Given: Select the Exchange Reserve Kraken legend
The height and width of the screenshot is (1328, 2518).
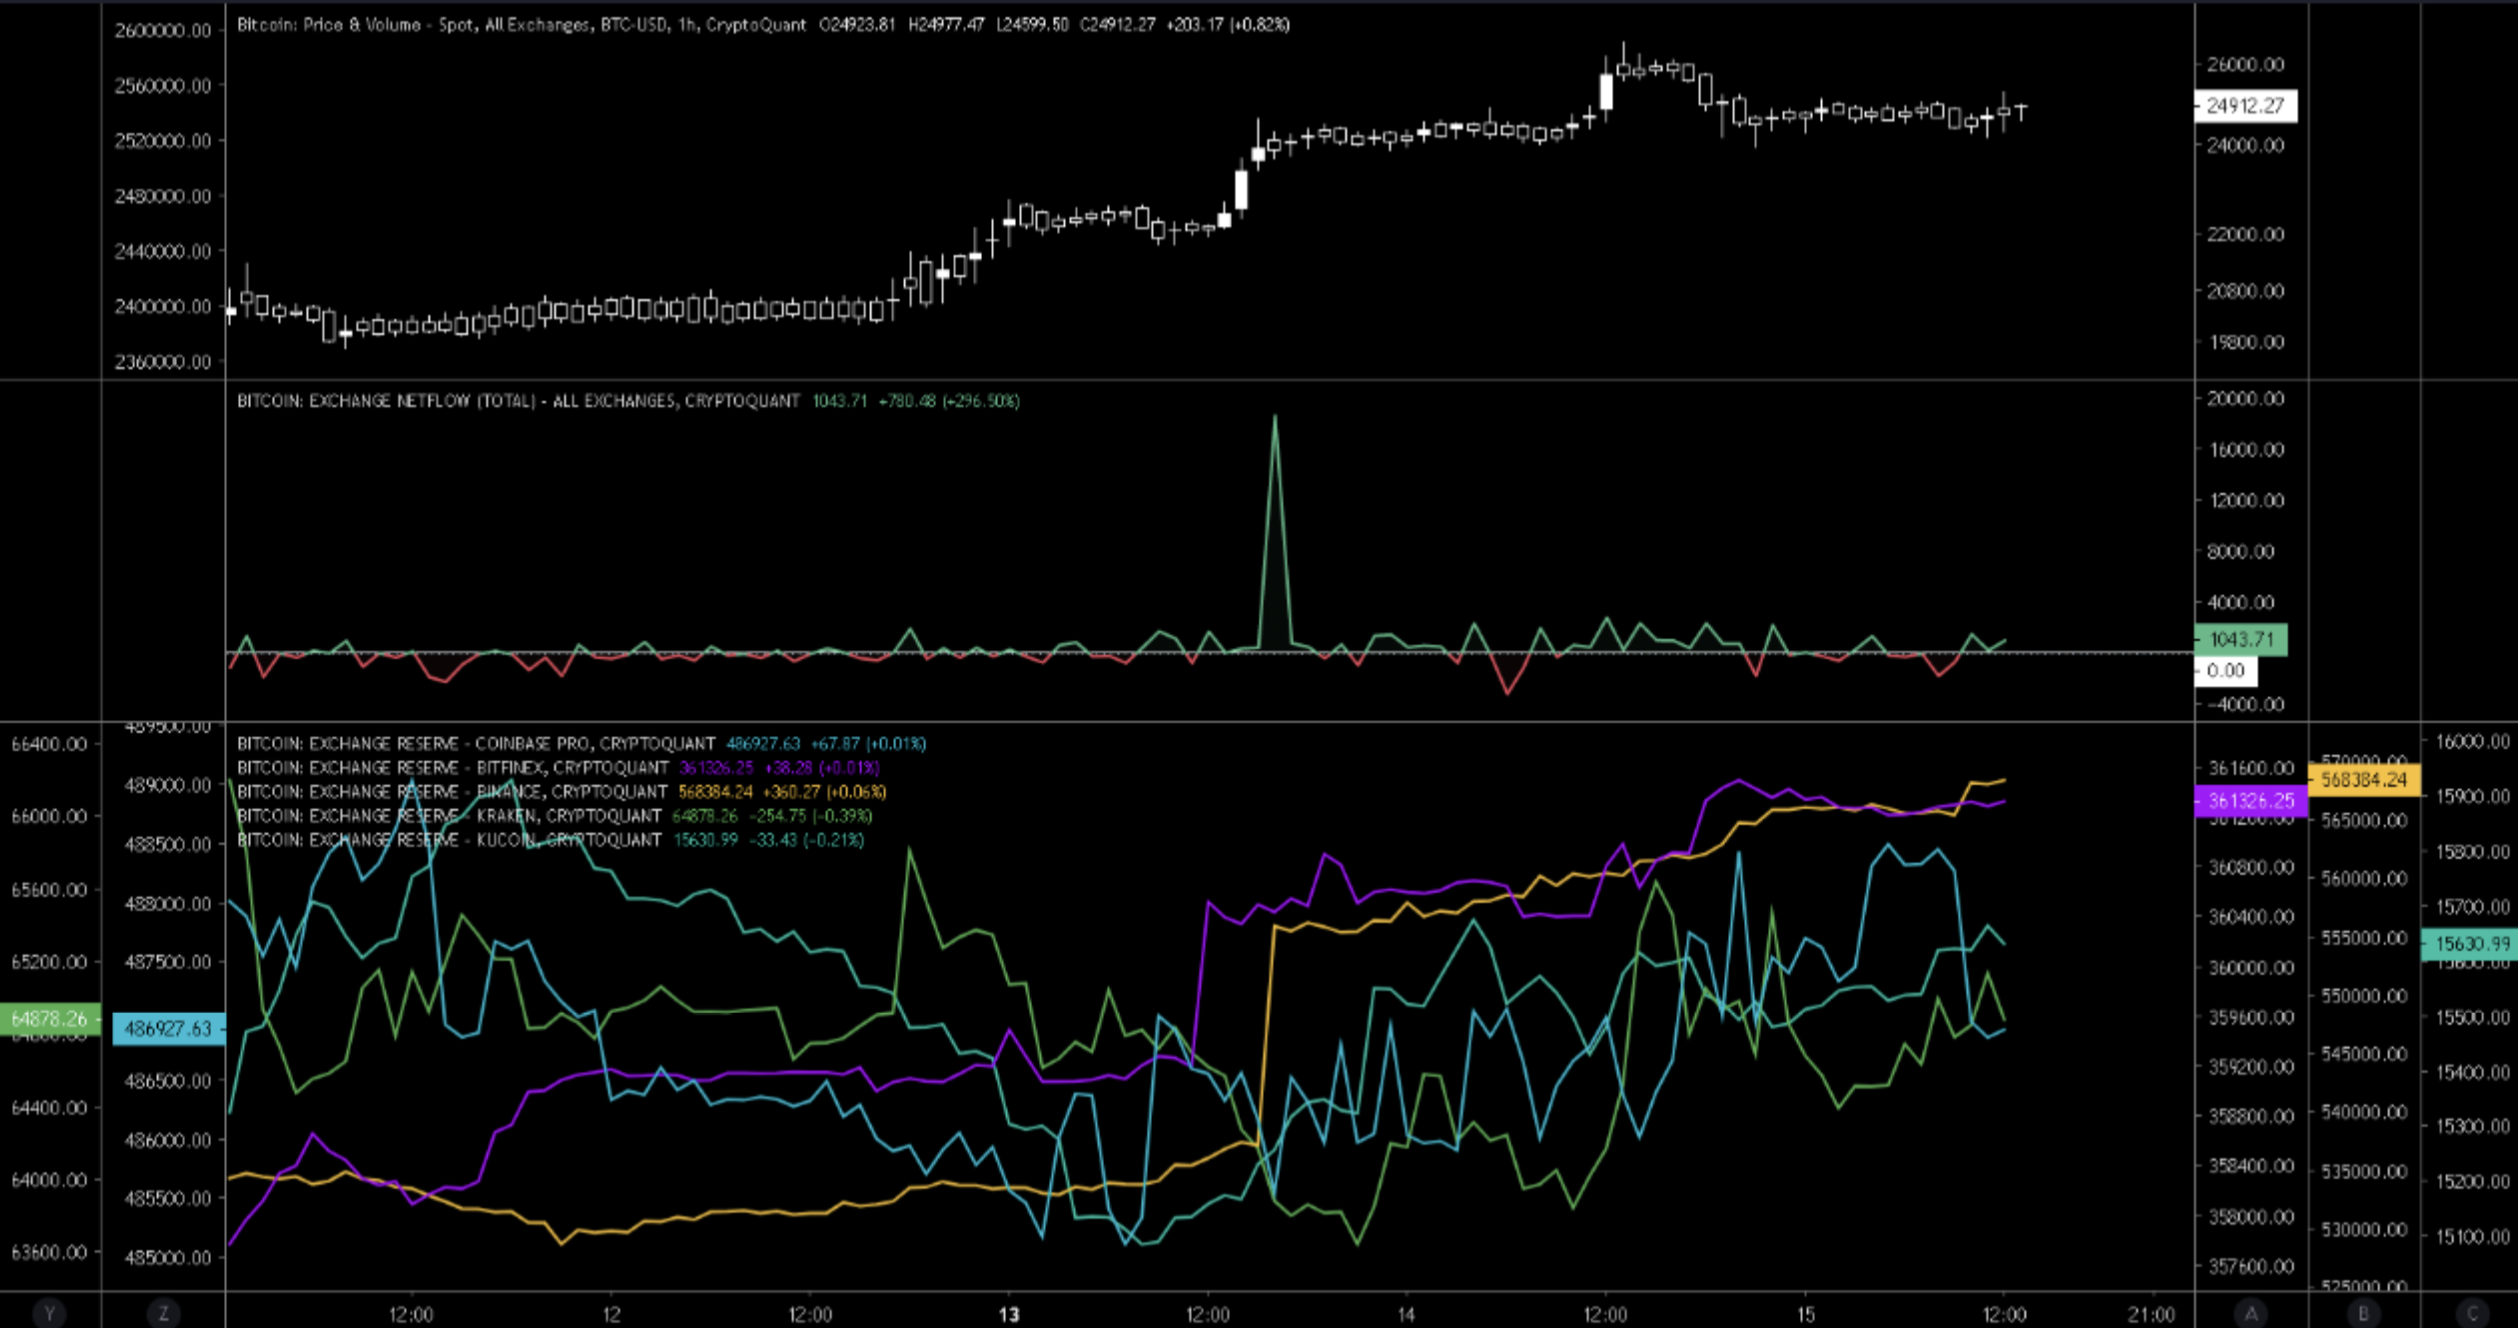Looking at the screenshot, I should (x=448, y=816).
